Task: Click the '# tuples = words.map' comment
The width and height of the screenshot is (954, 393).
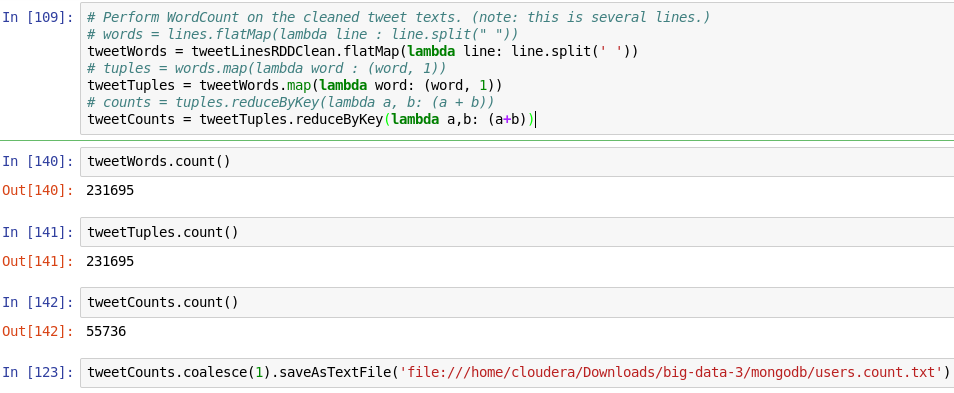Action: click(266, 68)
